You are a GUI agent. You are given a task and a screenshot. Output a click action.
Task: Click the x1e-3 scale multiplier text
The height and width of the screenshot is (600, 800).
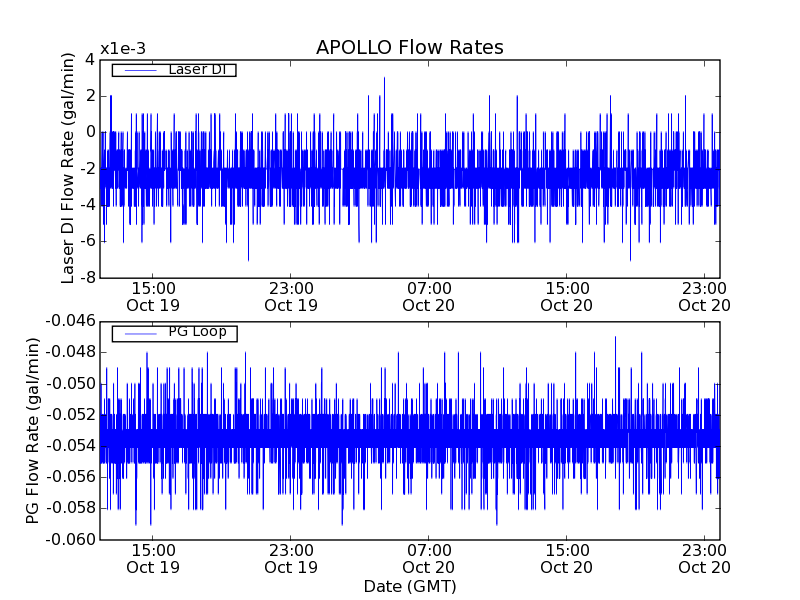pyautogui.click(x=123, y=50)
